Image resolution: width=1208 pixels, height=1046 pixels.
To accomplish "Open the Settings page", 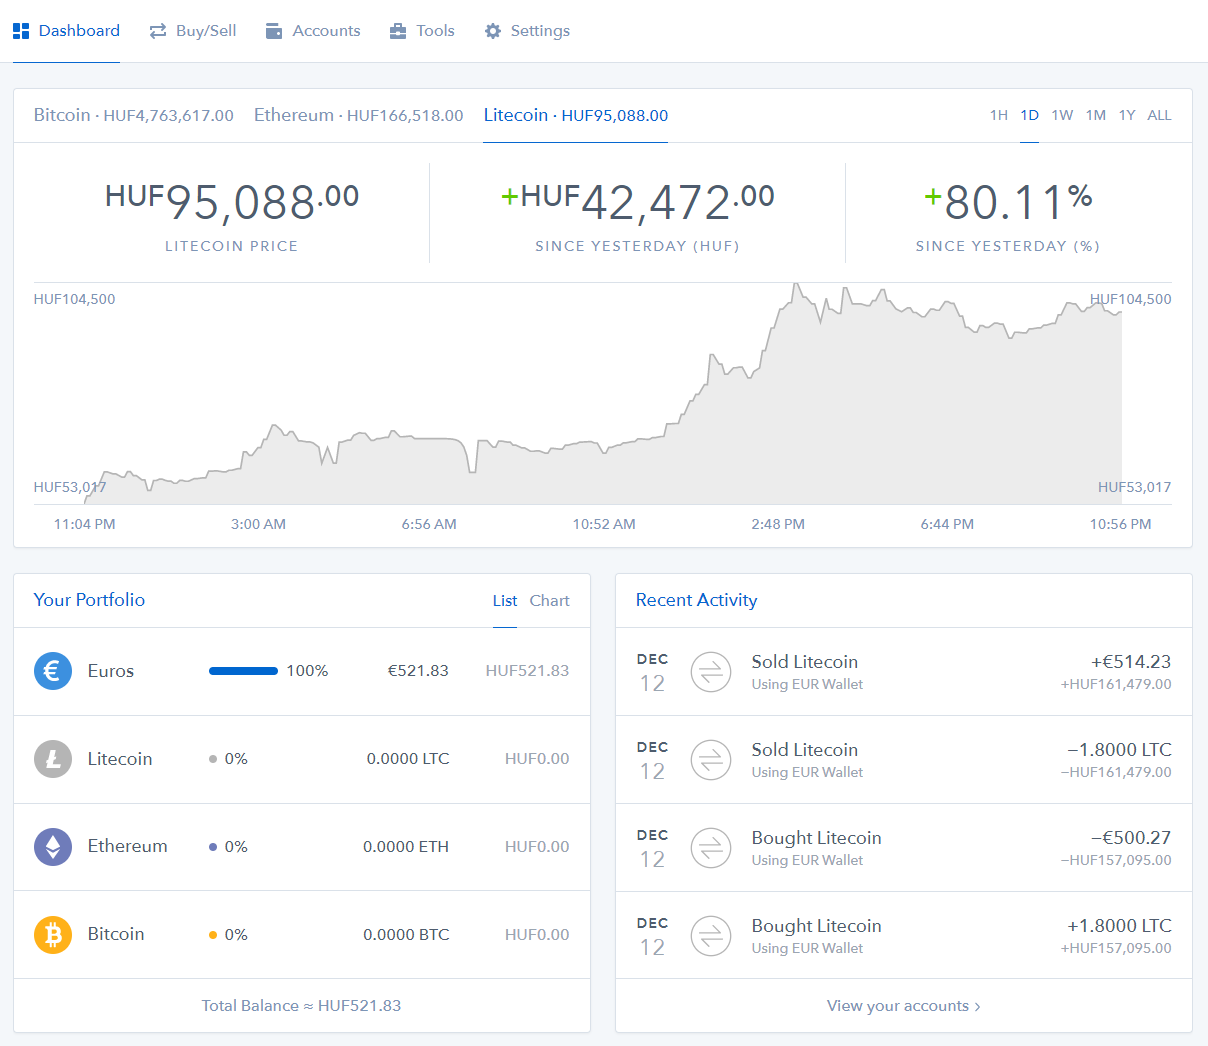I will tap(527, 31).
